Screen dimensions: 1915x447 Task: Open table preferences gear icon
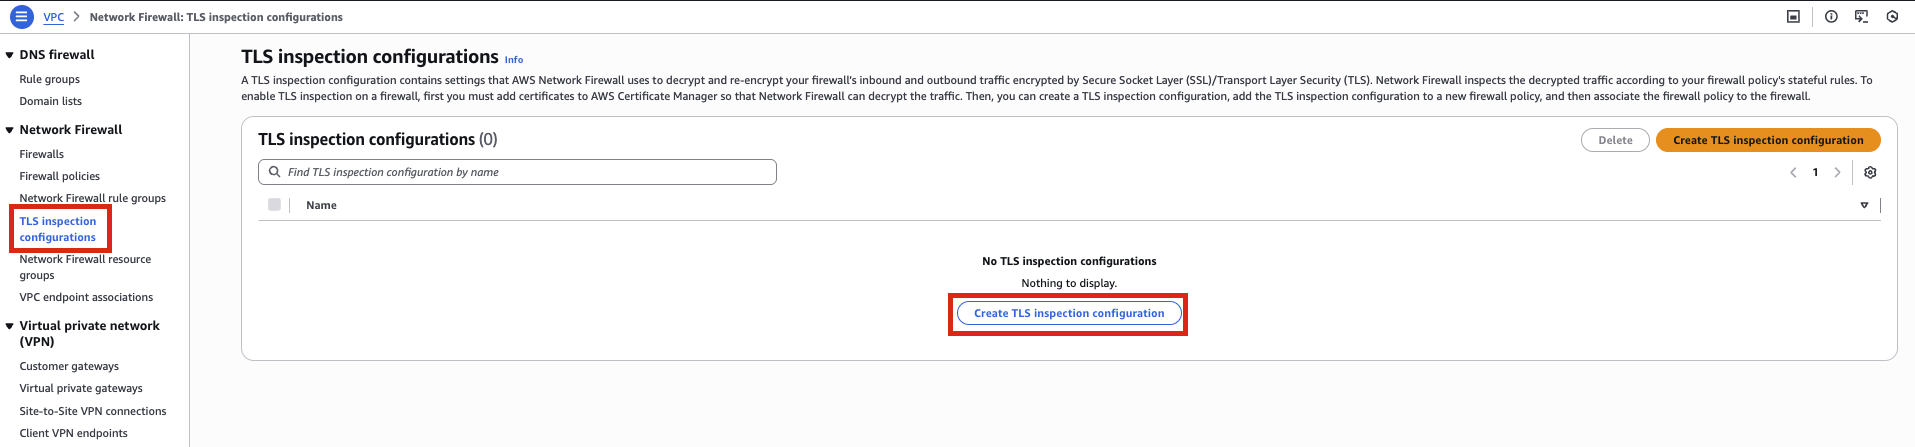pos(1870,172)
